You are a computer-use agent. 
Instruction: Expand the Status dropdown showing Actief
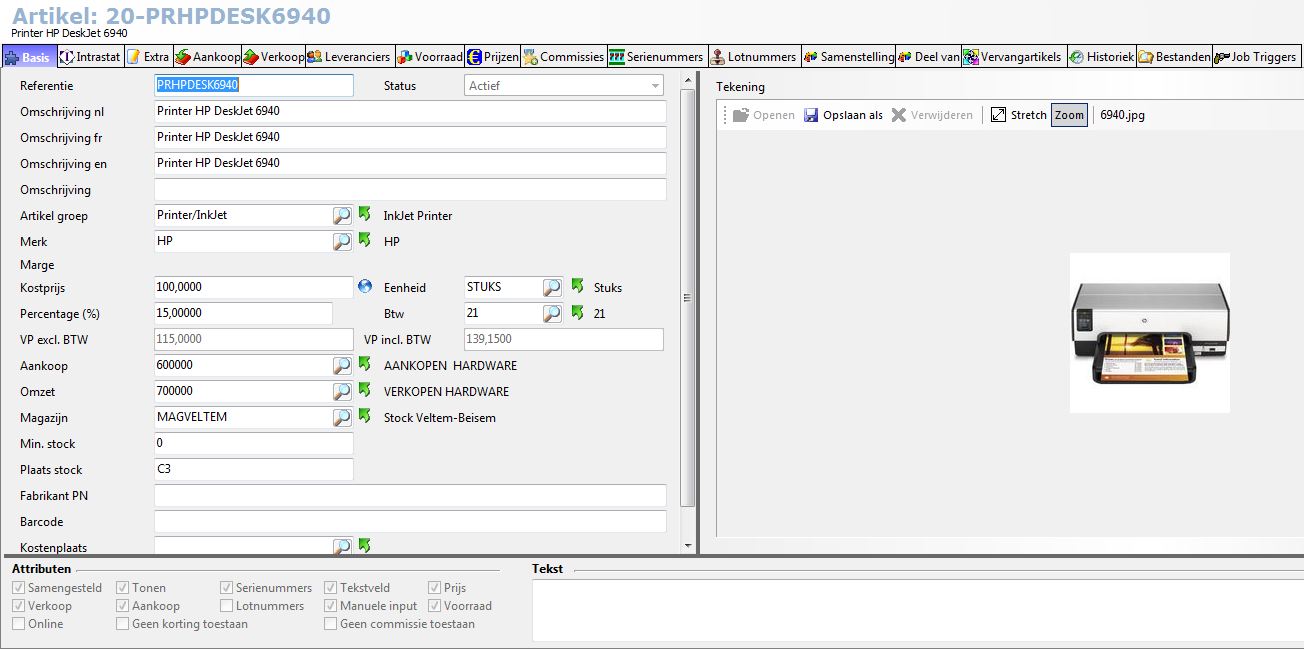point(655,86)
